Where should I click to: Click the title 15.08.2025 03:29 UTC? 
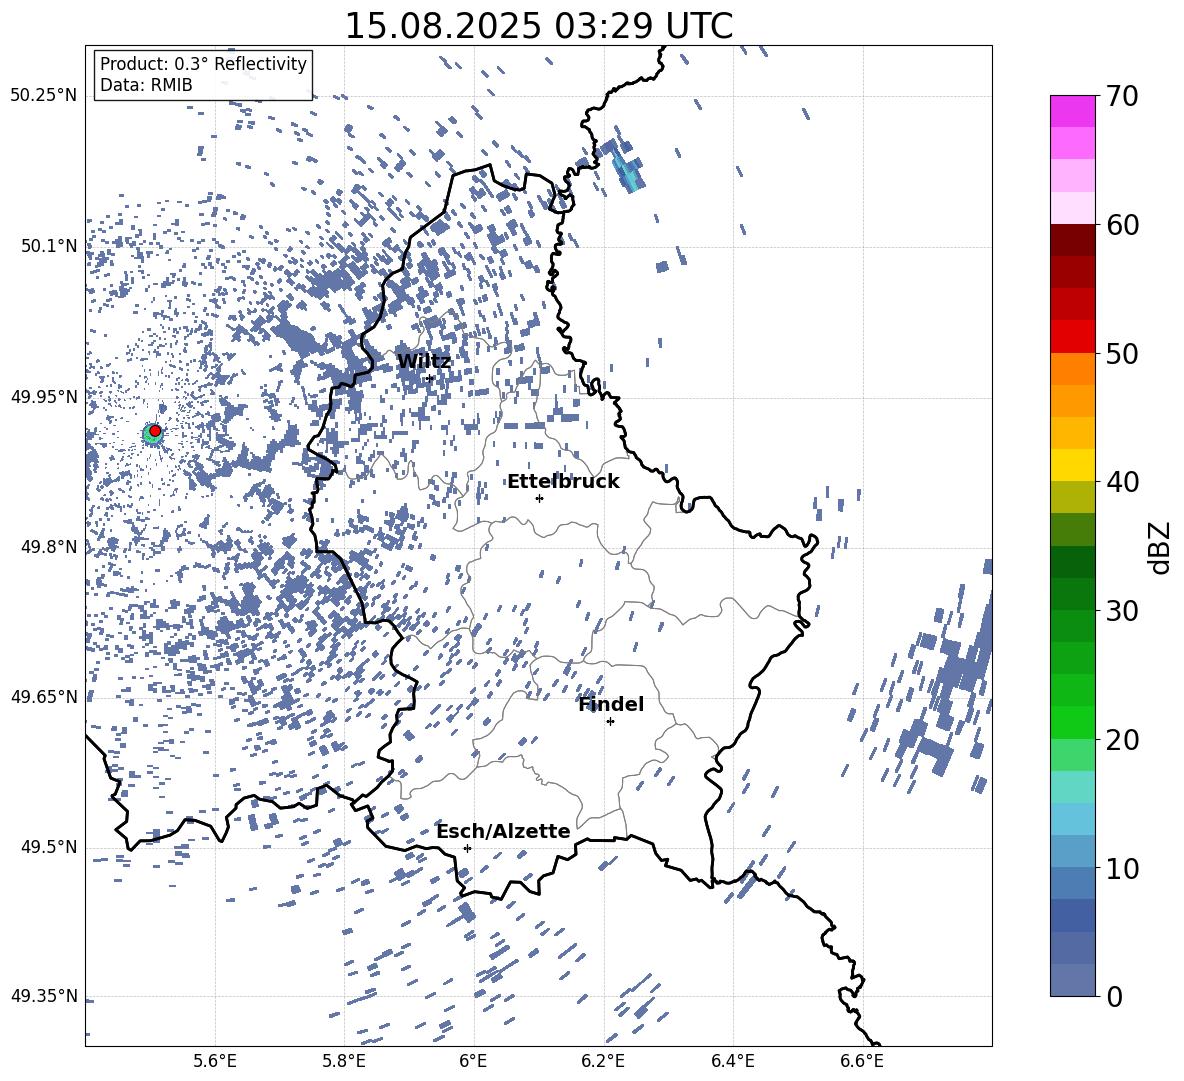click(538, 26)
